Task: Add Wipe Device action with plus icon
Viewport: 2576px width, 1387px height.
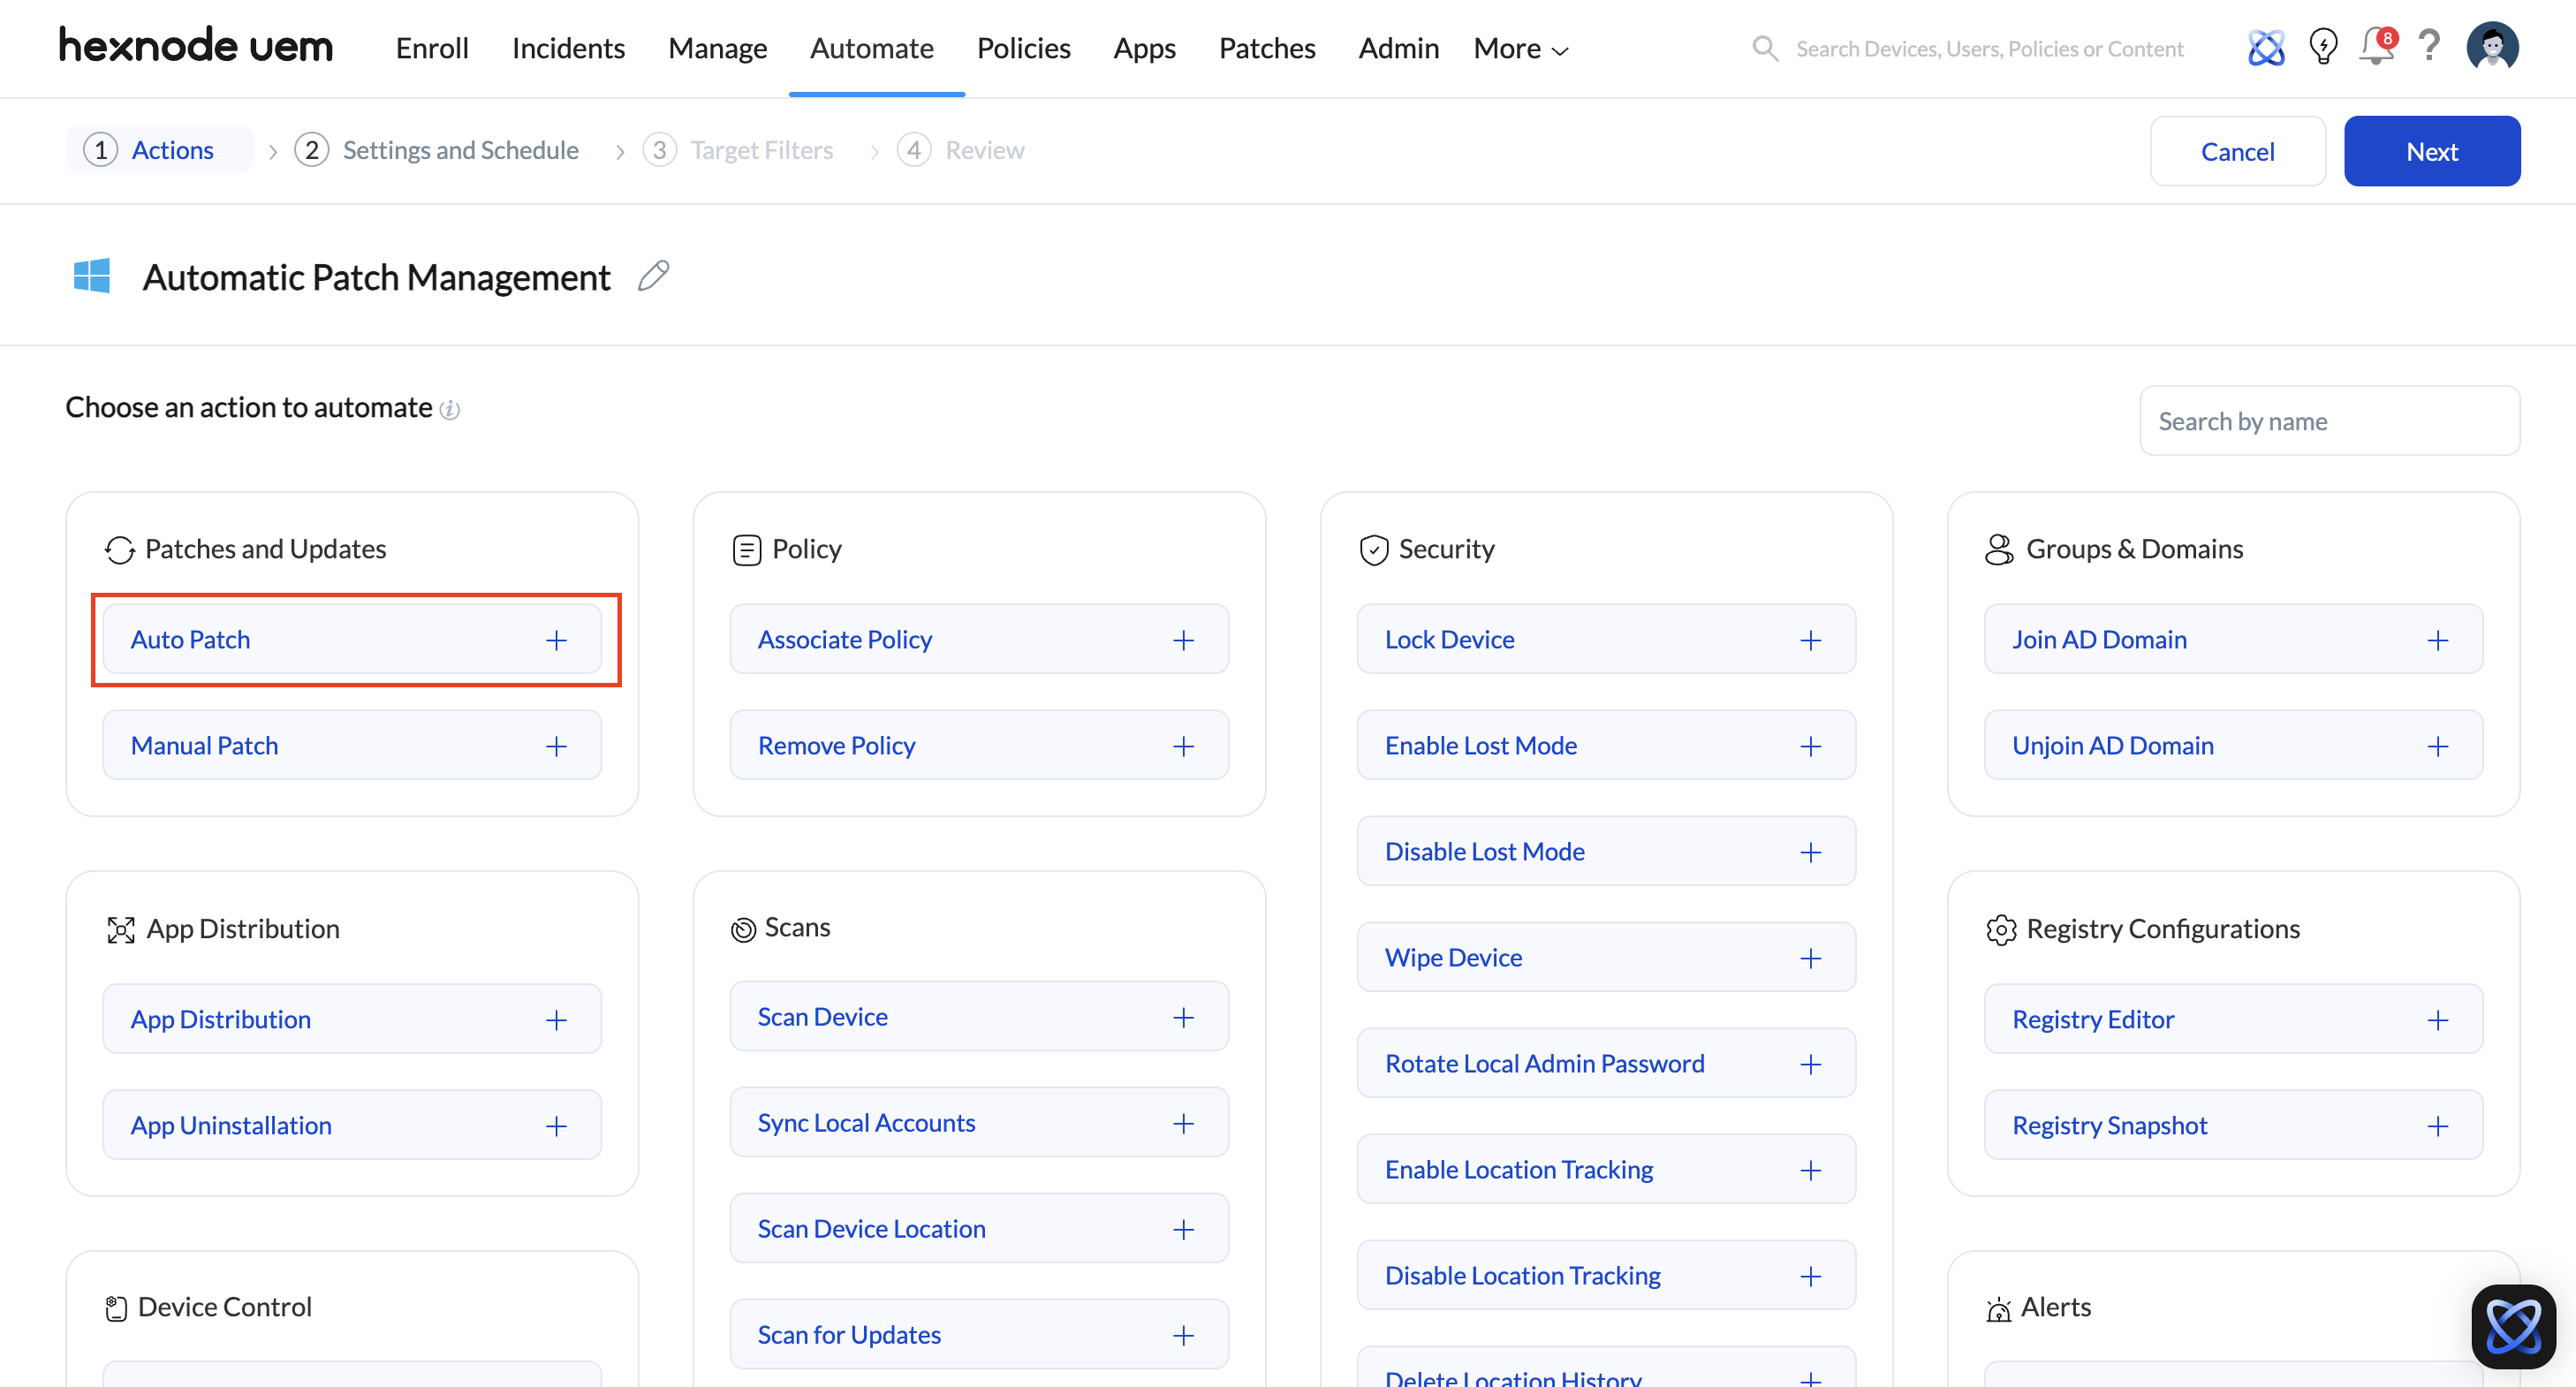Action: (1810, 958)
